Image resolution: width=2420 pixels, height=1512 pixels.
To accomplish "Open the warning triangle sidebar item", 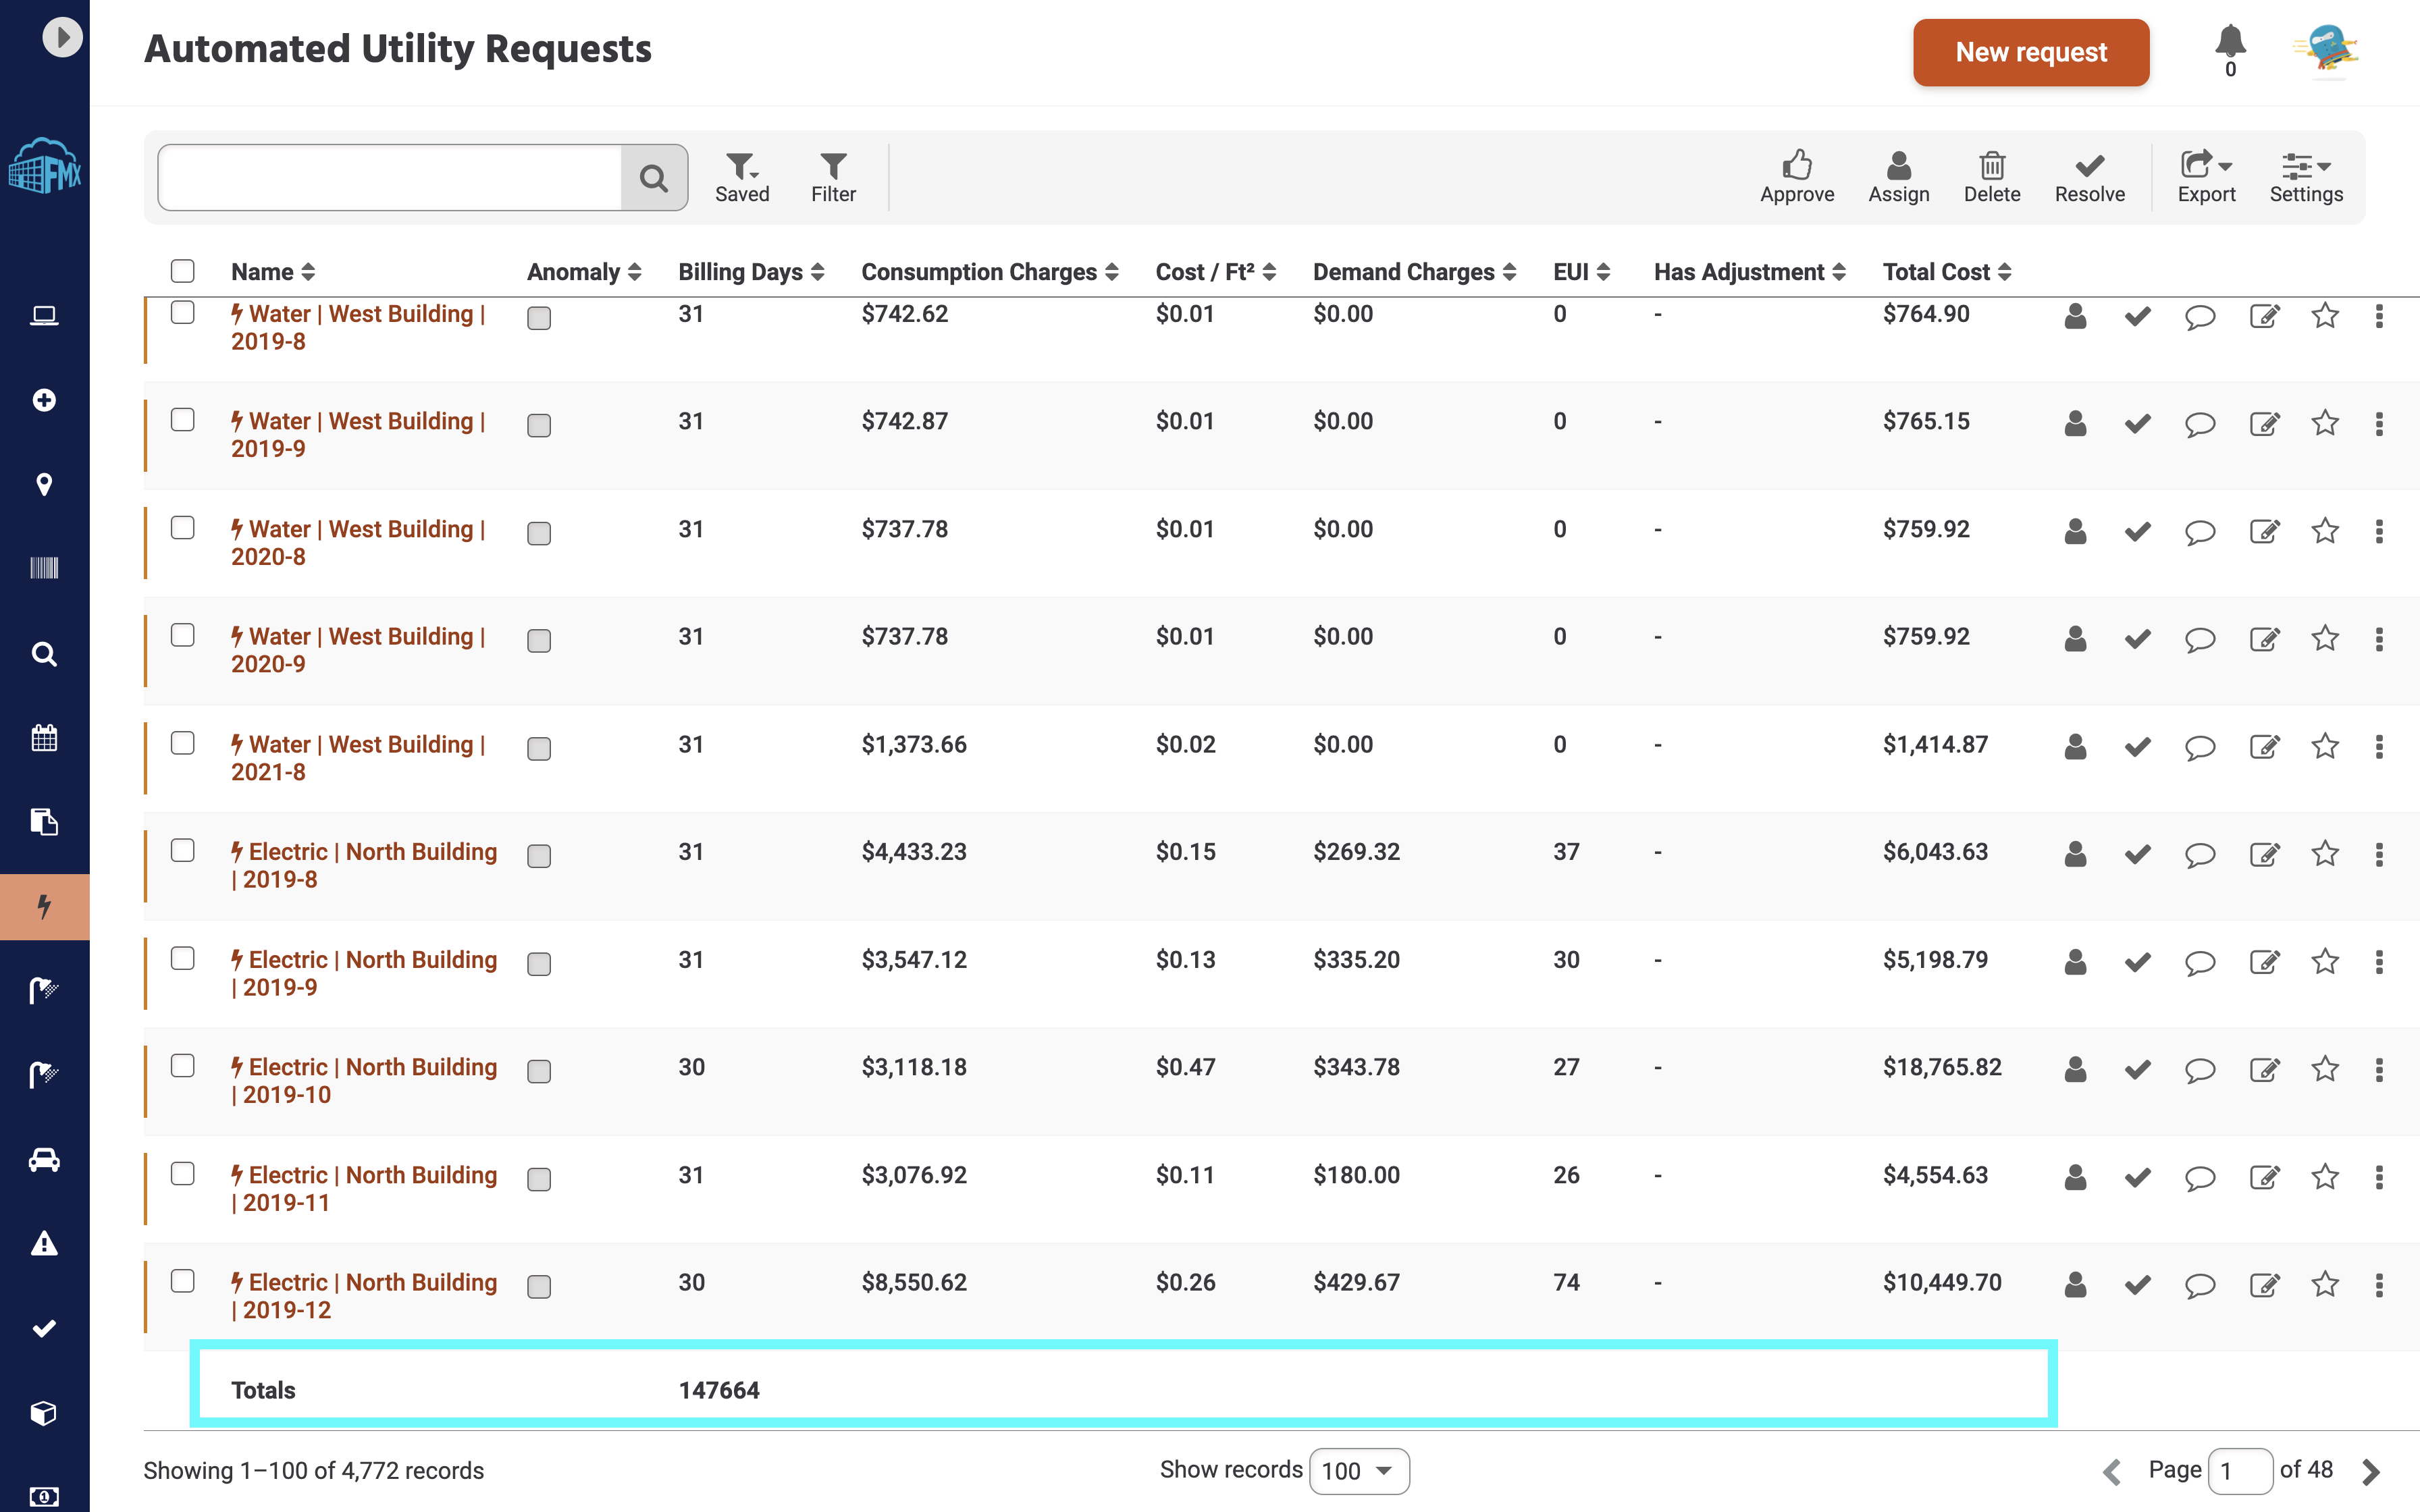I will click(44, 1244).
